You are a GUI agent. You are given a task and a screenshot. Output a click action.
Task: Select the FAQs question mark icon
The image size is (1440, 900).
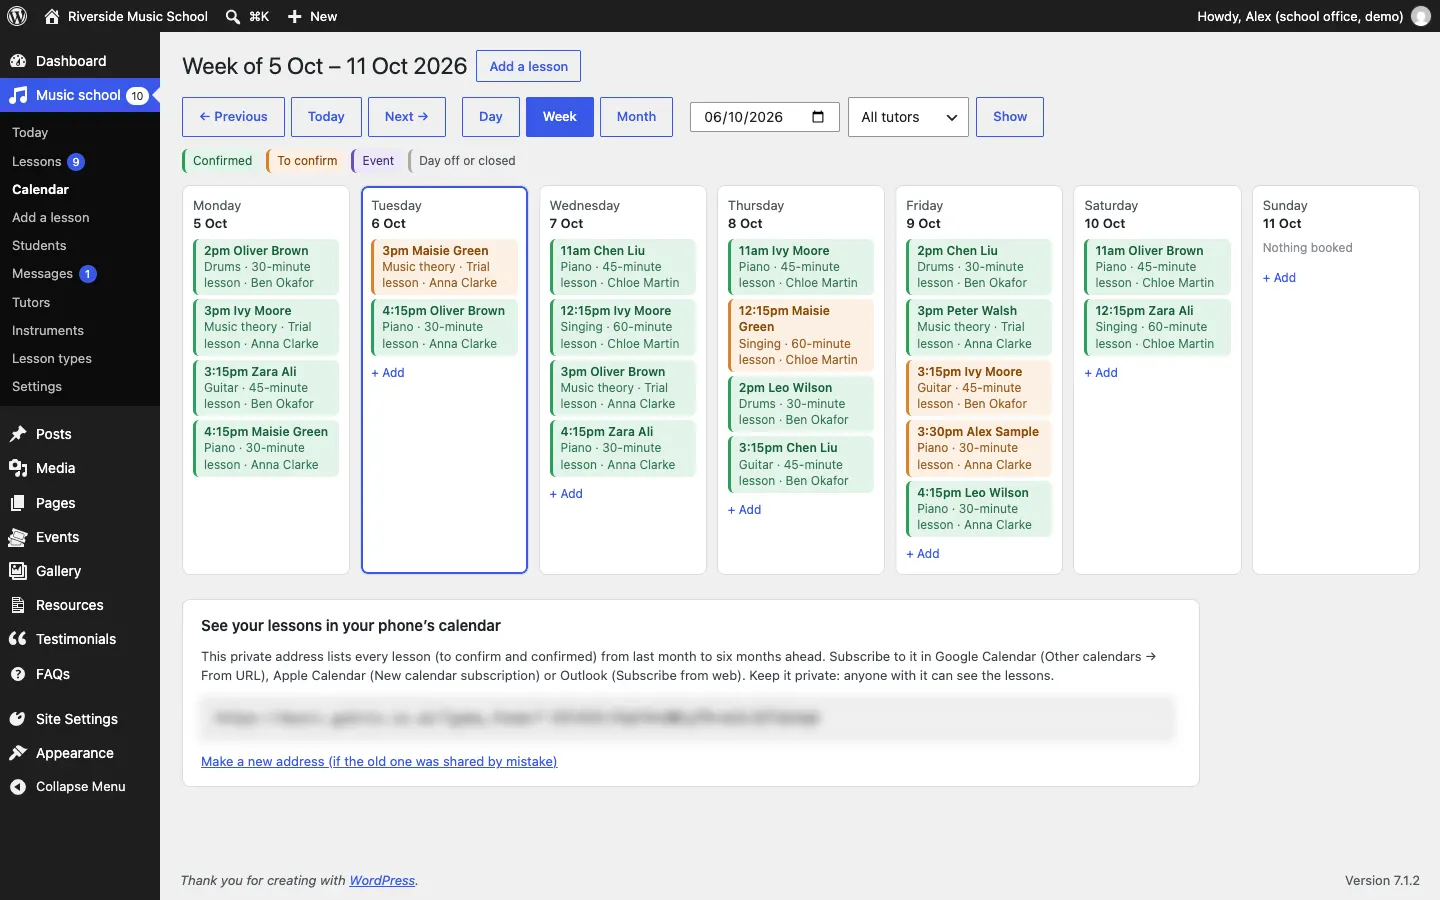click(x=18, y=674)
